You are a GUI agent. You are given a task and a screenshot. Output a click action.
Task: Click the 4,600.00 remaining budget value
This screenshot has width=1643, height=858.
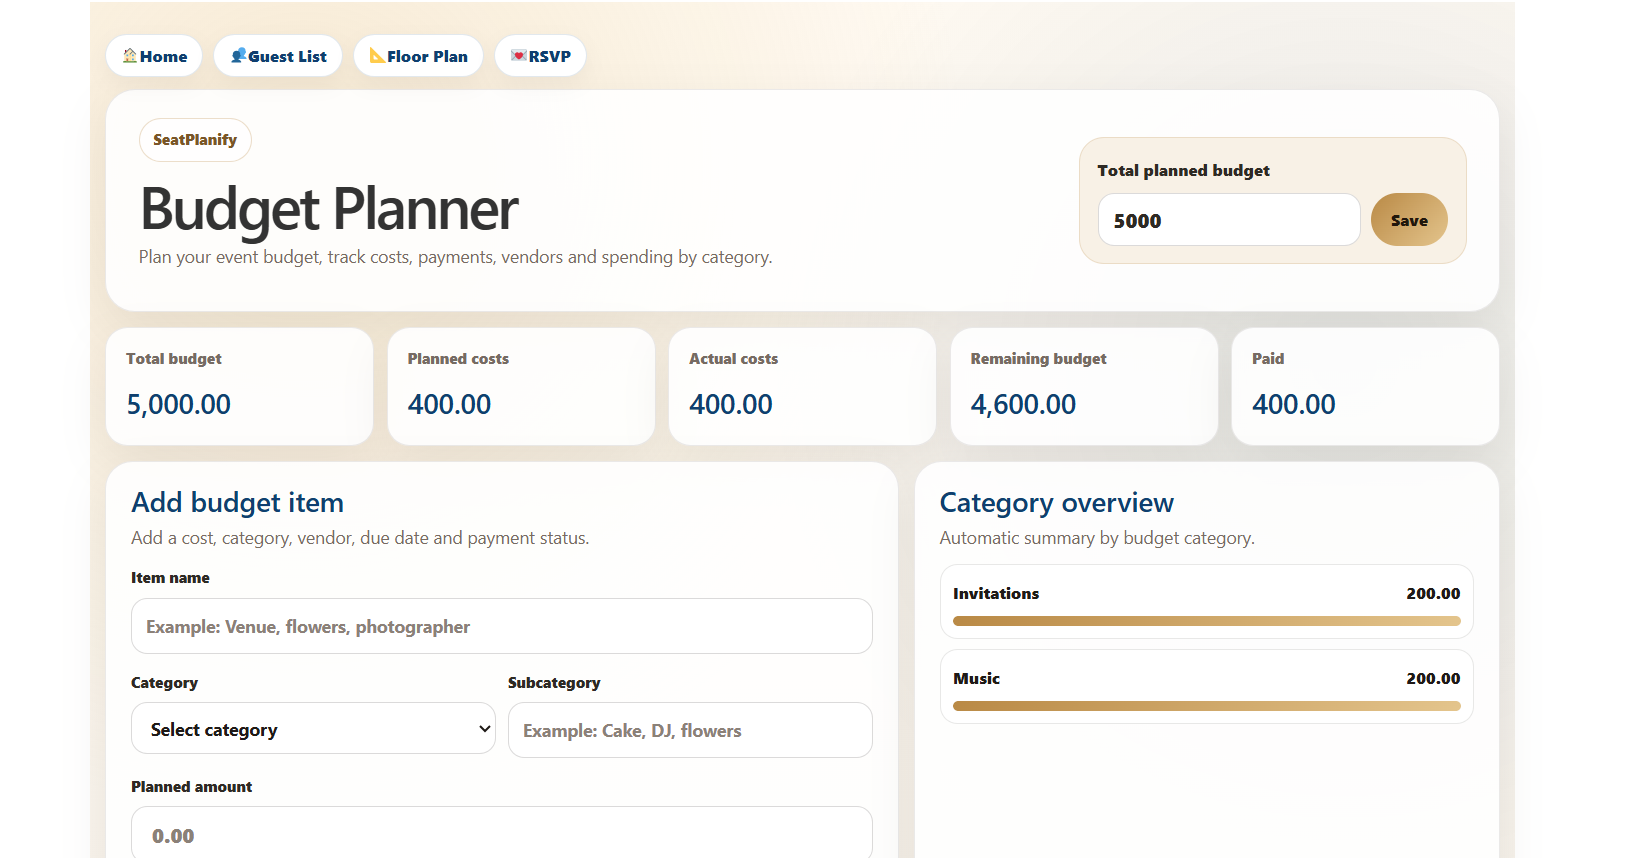coord(1023,404)
